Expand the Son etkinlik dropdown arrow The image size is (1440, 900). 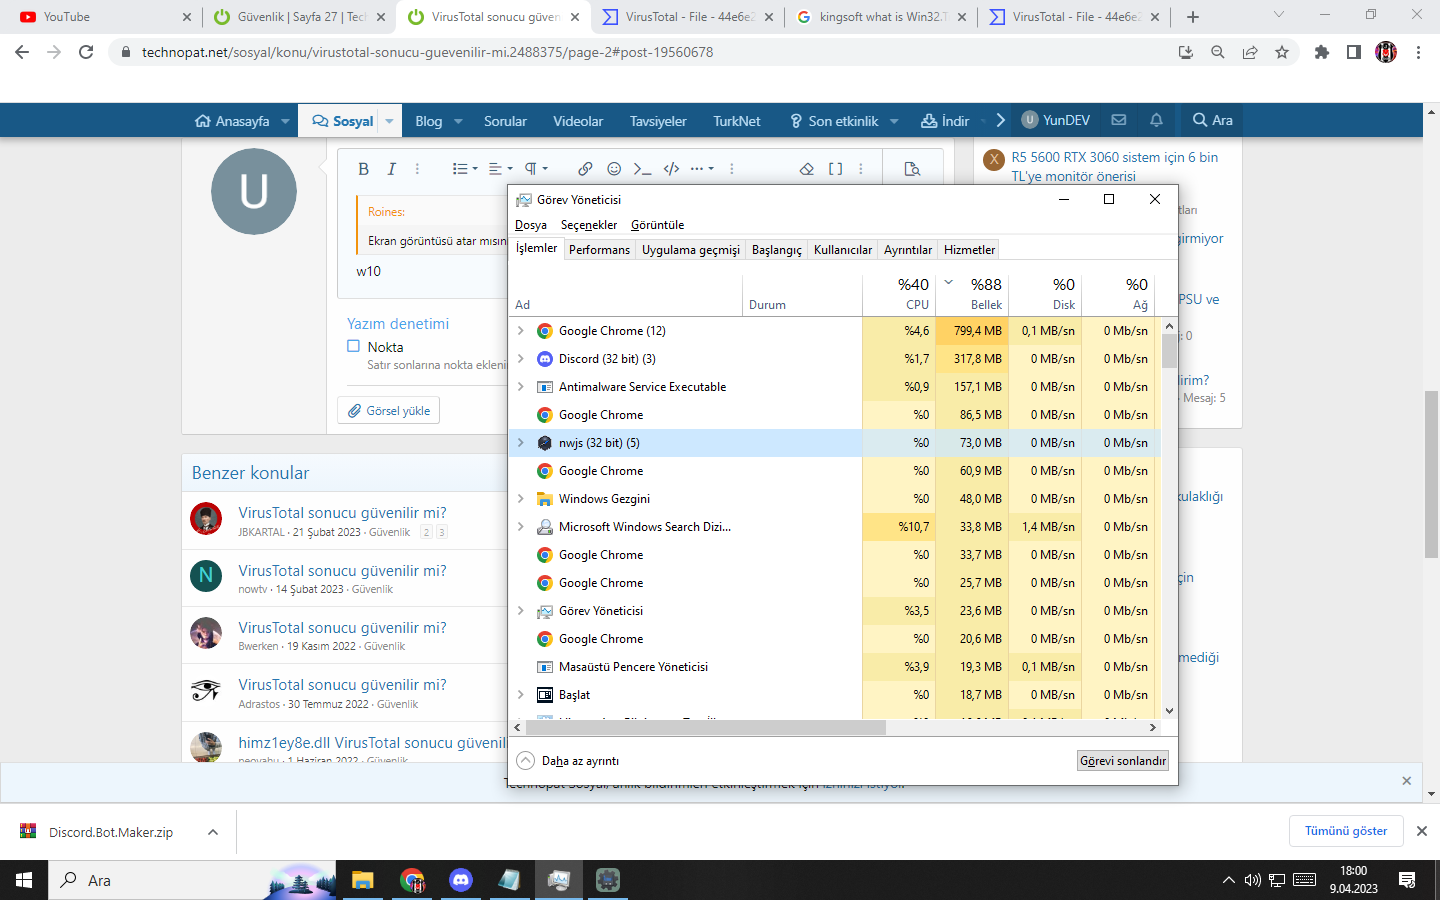tap(894, 121)
